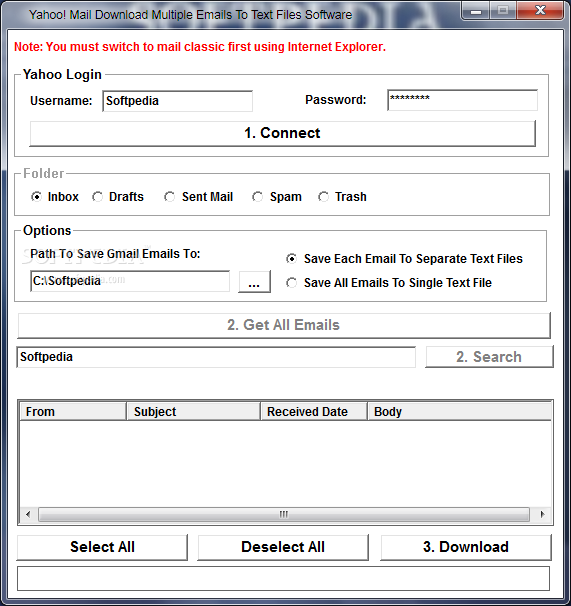
Task: Click the Password input field
Action: point(462,100)
